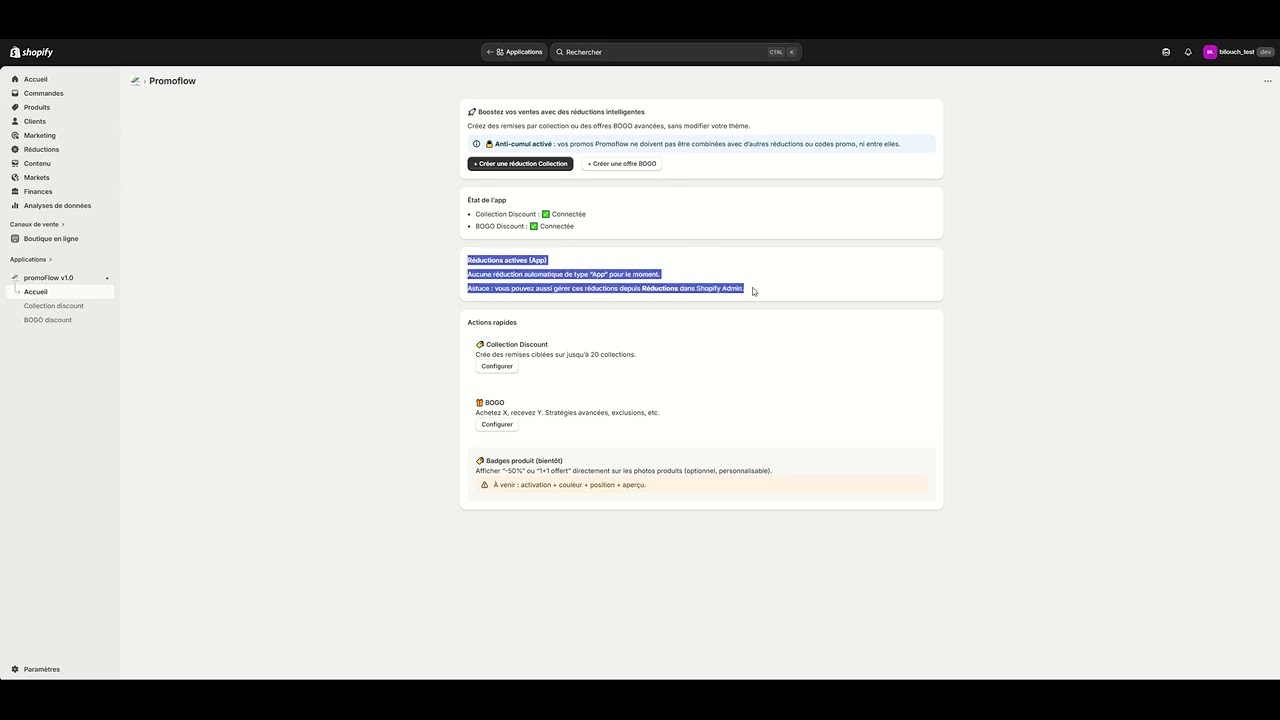Click 'BOGO Discount : Connectée' status line
Screen dimensions: 1280x720
tap(524, 226)
